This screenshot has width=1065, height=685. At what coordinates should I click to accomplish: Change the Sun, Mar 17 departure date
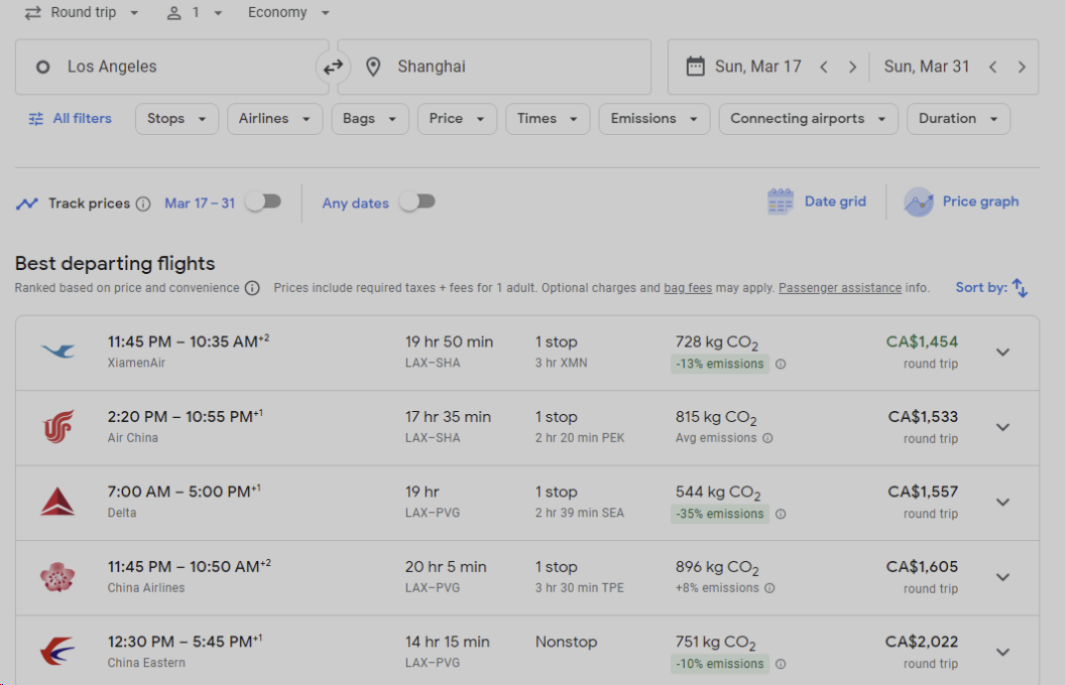coord(757,67)
